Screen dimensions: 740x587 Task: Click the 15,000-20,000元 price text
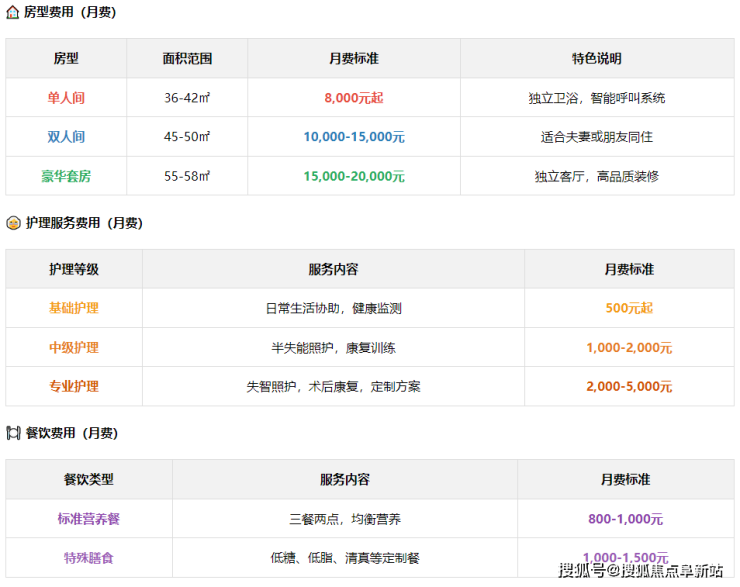(x=353, y=176)
